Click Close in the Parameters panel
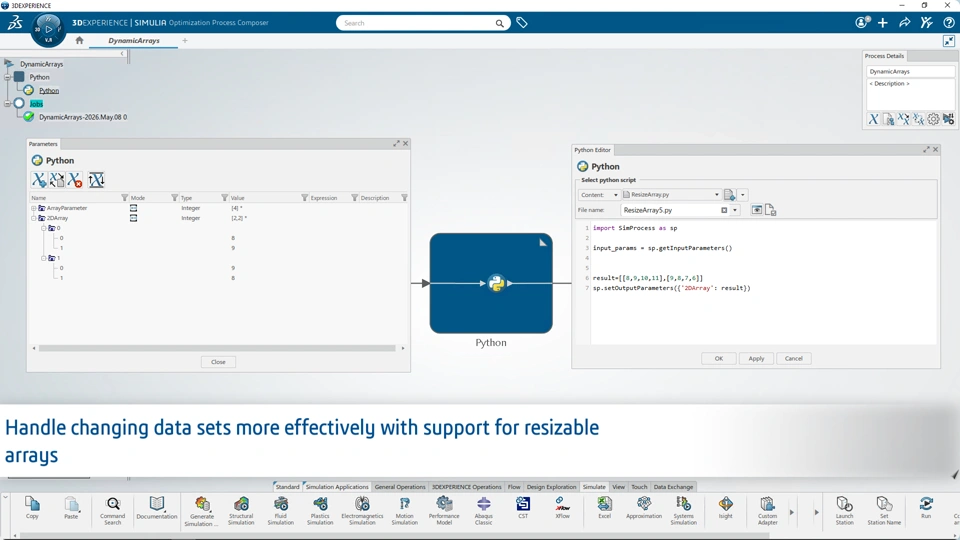 (x=219, y=362)
